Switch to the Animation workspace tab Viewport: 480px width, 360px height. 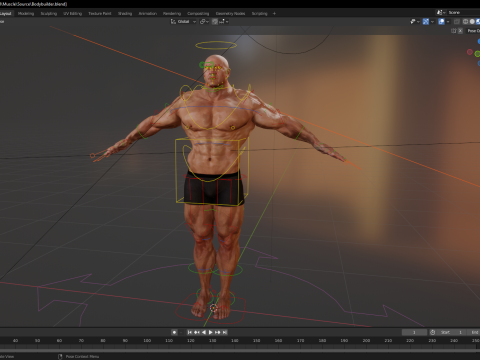[x=148, y=14]
